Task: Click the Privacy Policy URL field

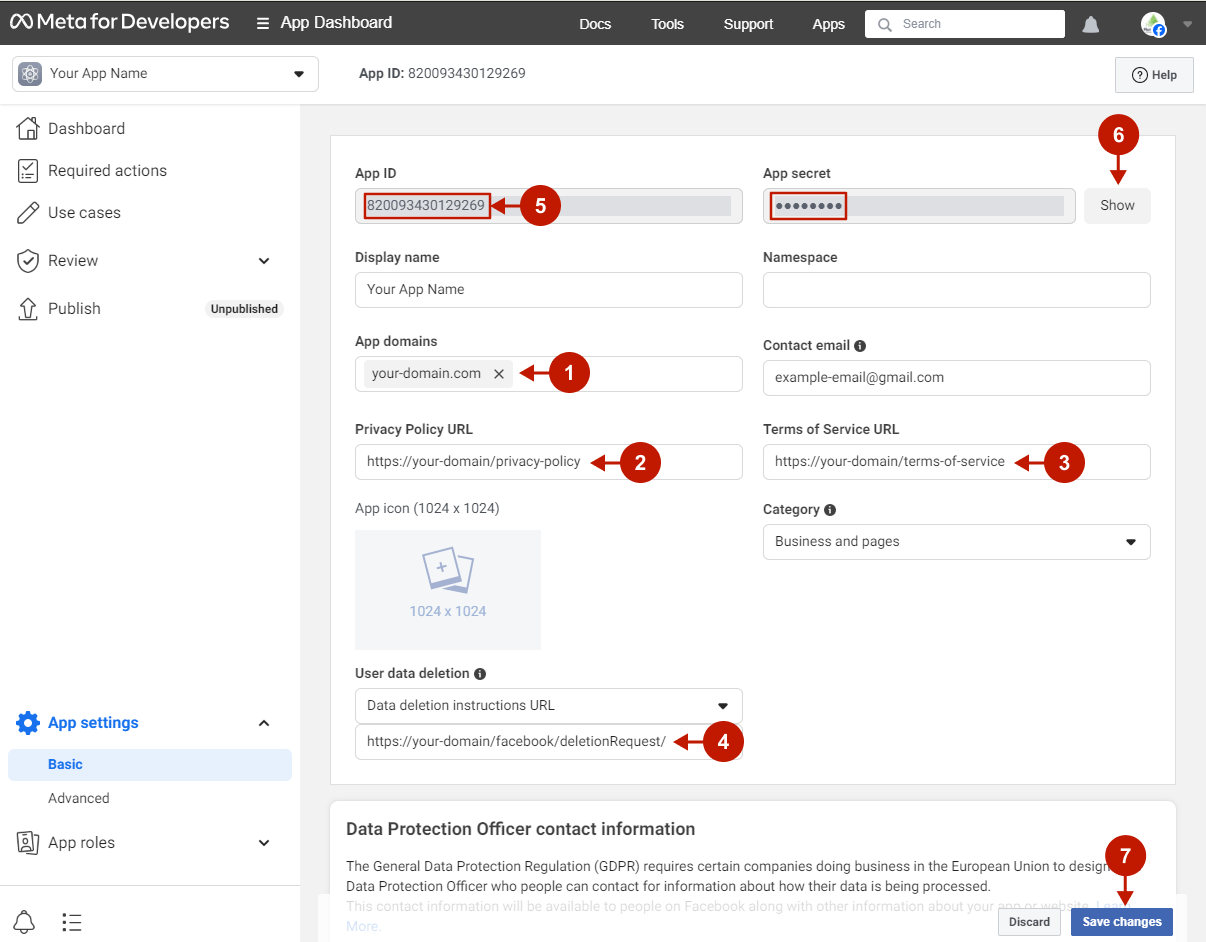Action: pyautogui.click(x=549, y=462)
